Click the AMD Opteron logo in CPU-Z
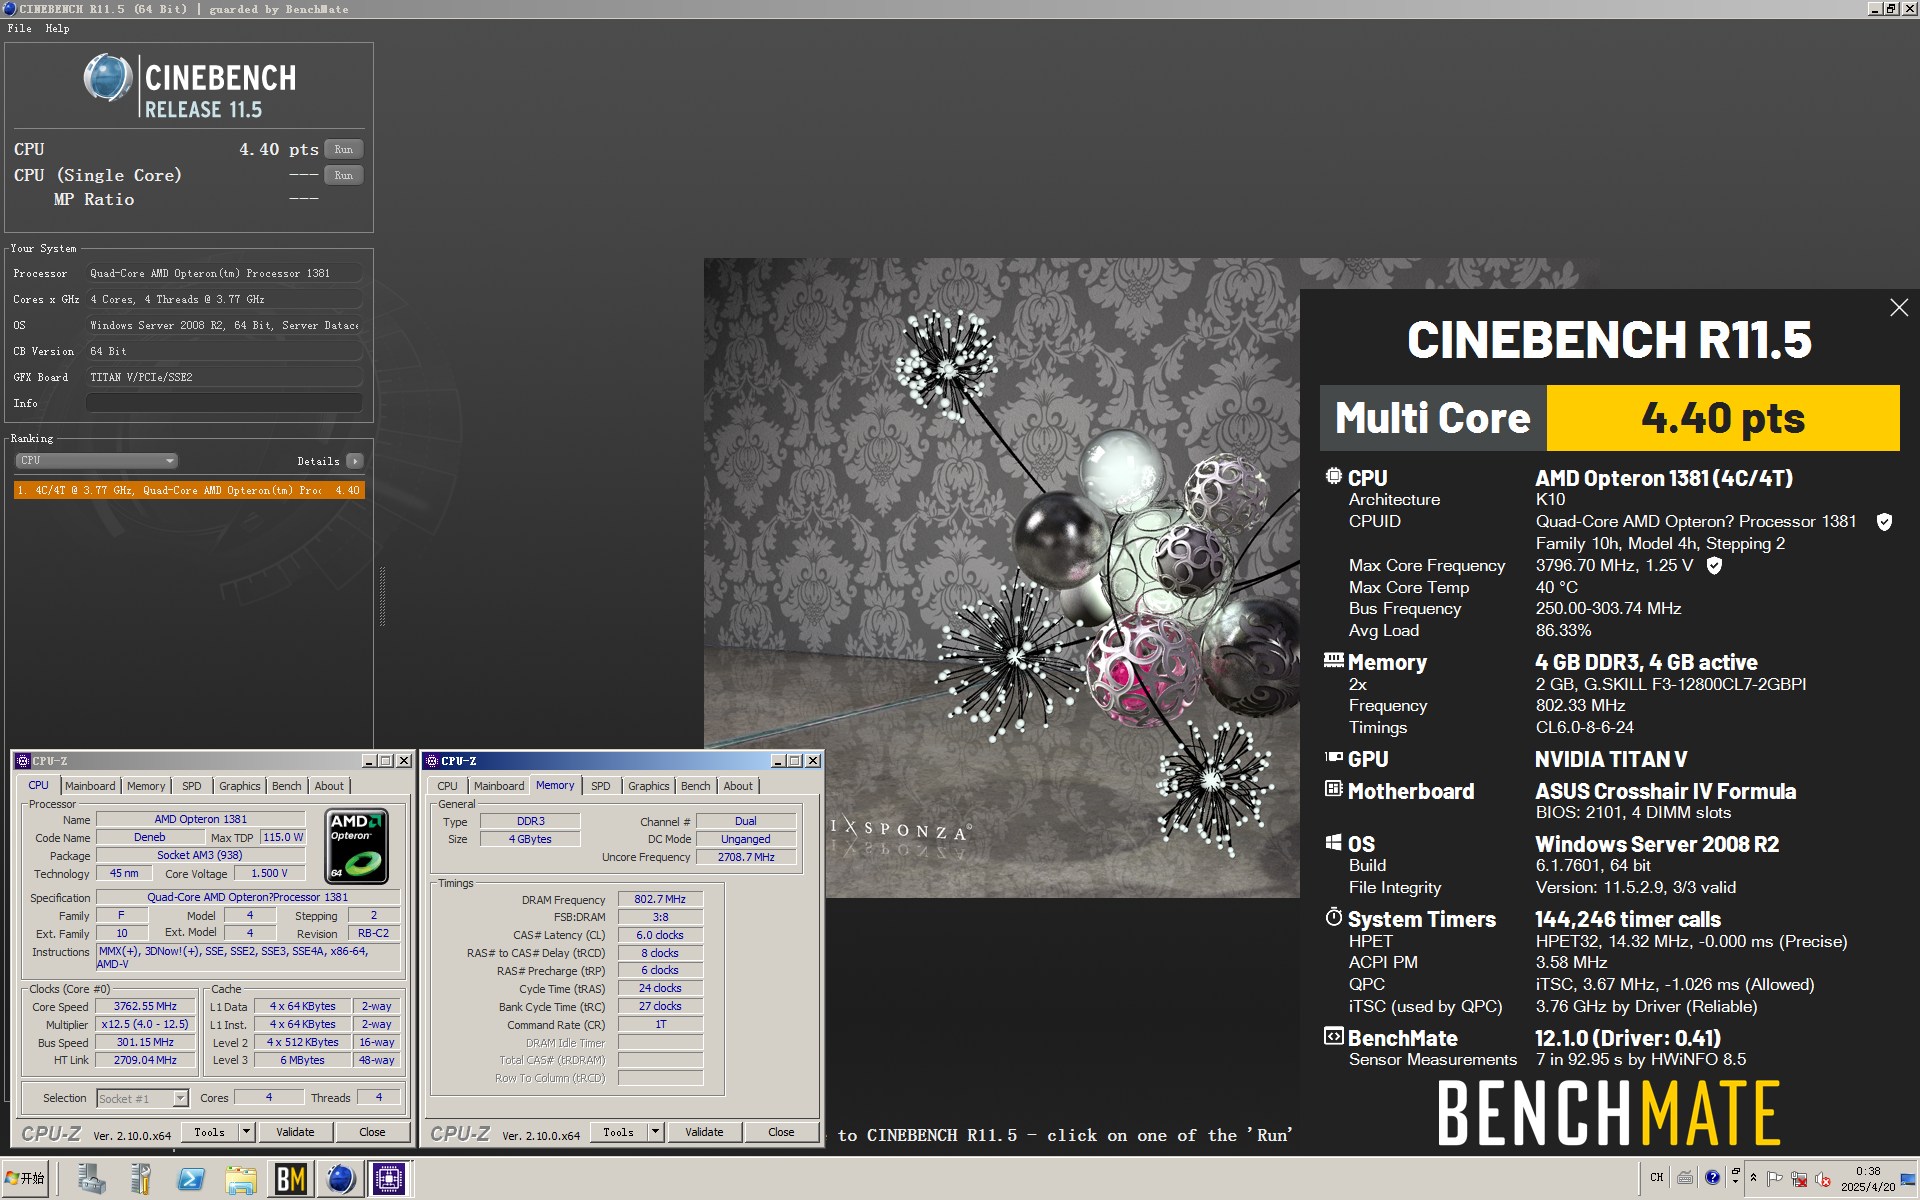1920x1200 pixels. [x=357, y=847]
